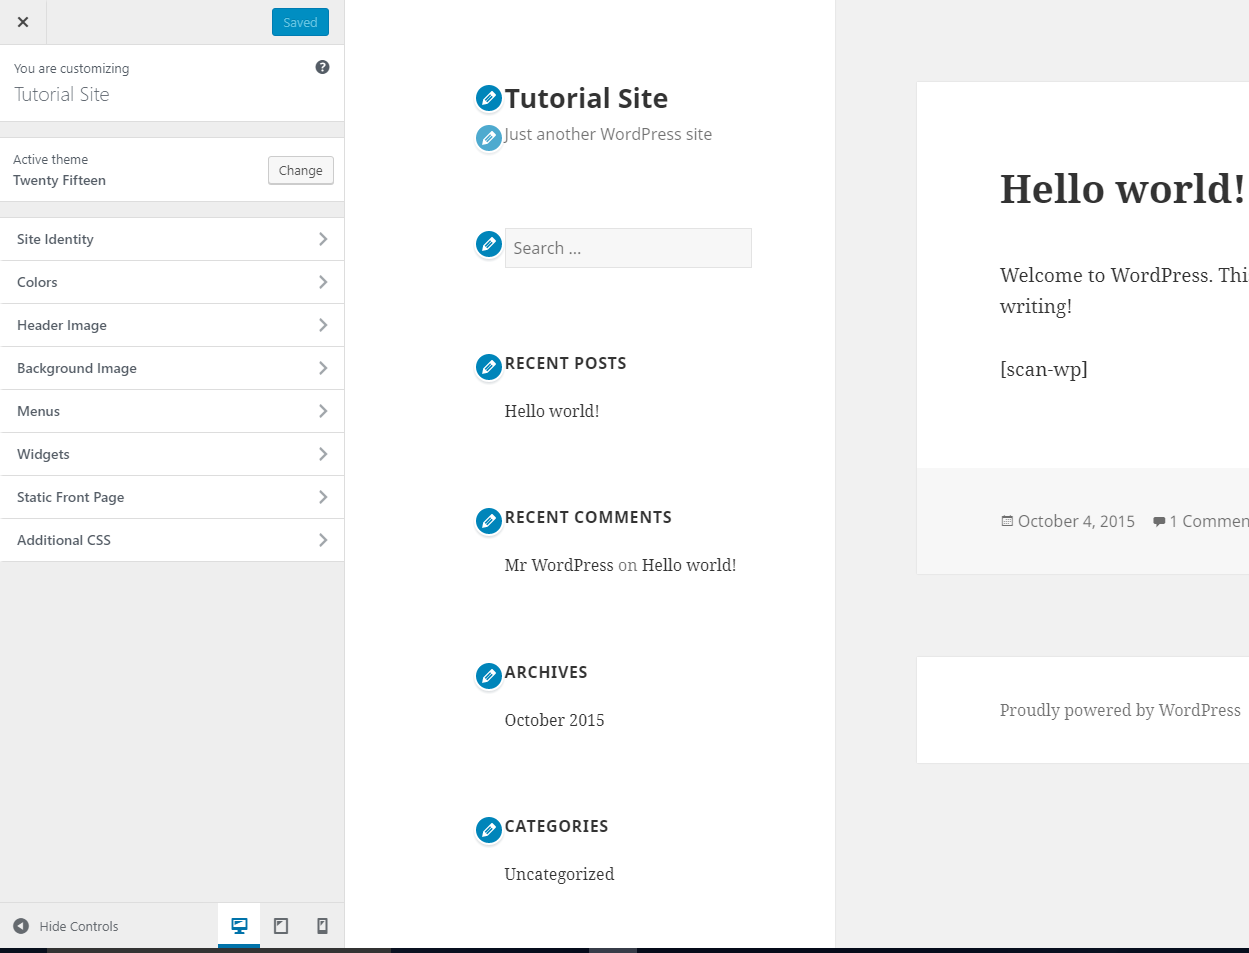The image size is (1249, 953).
Task: Expand Site Identity via its chevron
Action: coord(323,239)
